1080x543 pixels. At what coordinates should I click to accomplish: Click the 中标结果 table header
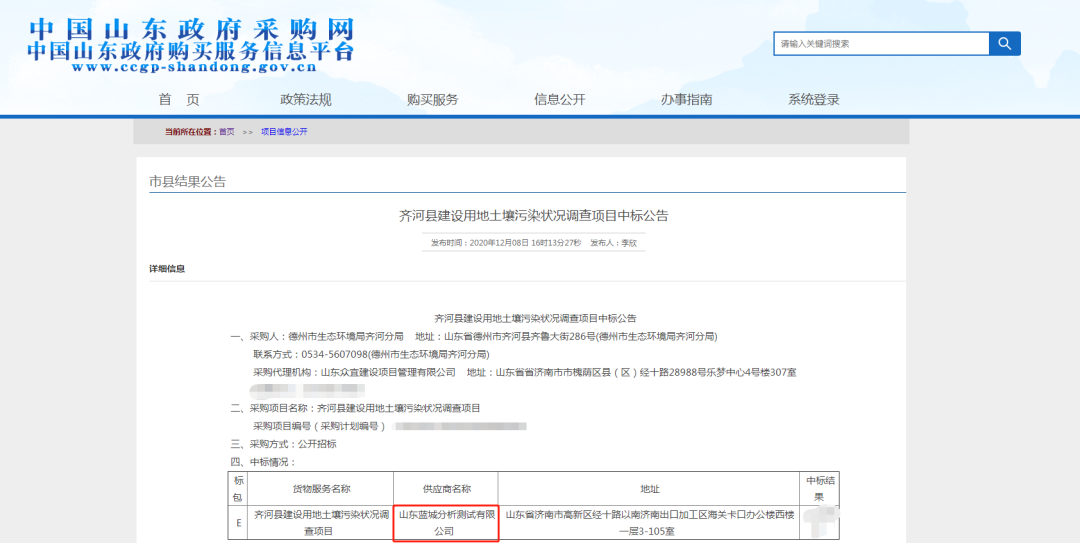click(x=820, y=489)
